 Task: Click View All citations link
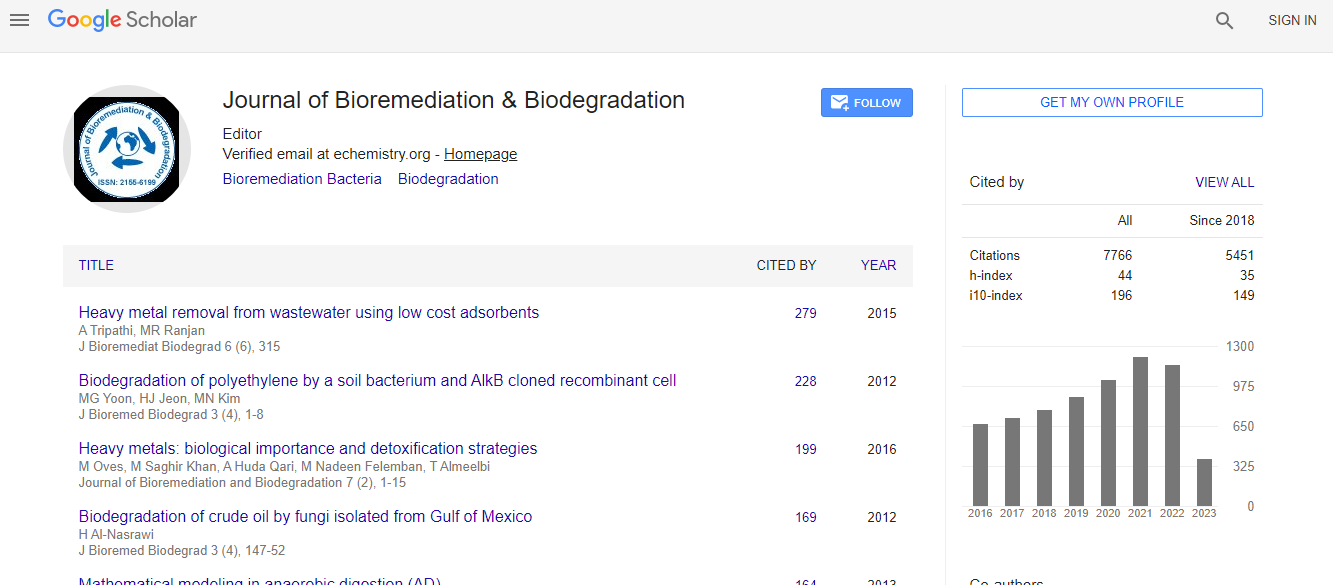pos(1224,182)
